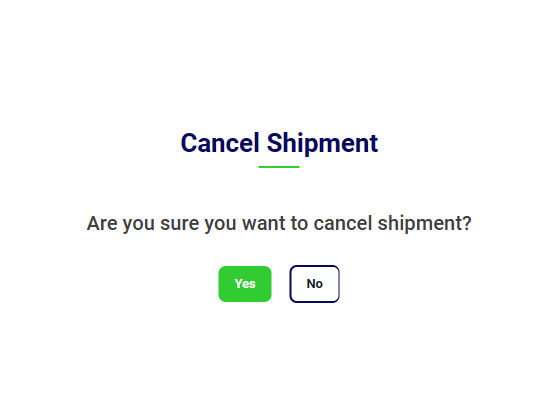Click the green underline below the heading

[279, 167]
